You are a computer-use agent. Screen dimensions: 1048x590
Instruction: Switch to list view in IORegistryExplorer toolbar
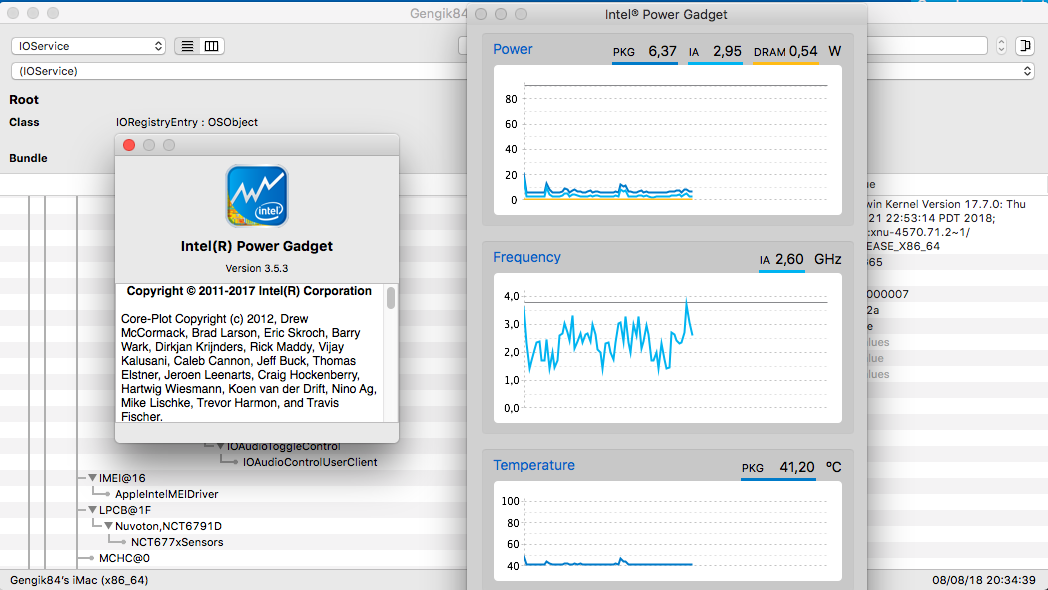(x=187, y=46)
